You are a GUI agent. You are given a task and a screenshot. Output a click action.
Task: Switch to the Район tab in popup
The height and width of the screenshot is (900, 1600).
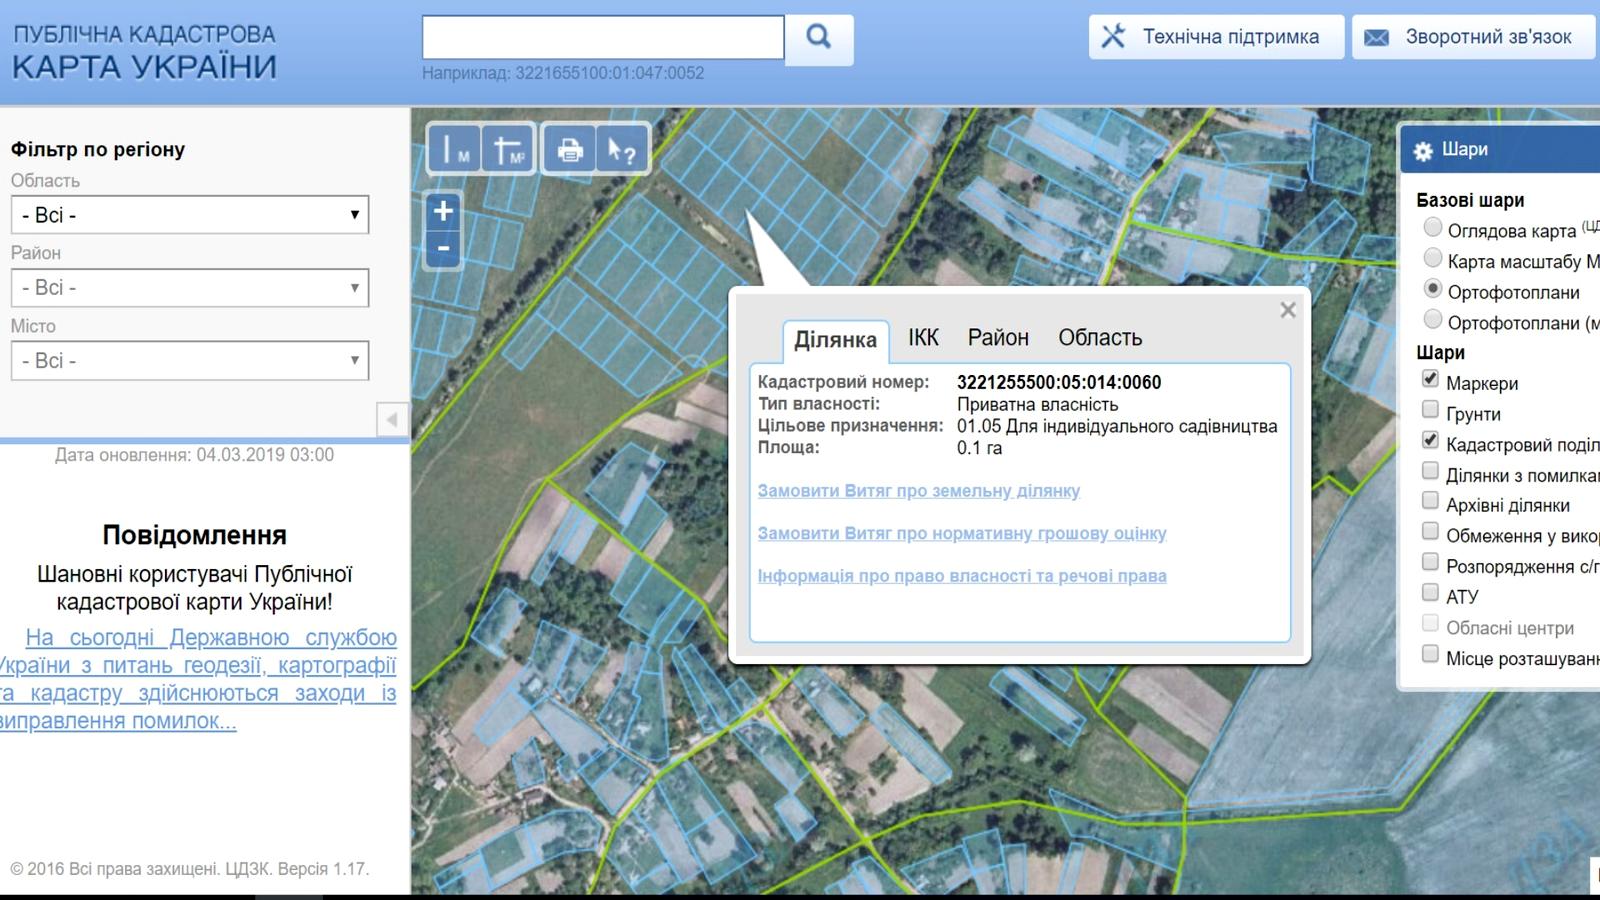(x=998, y=338)
